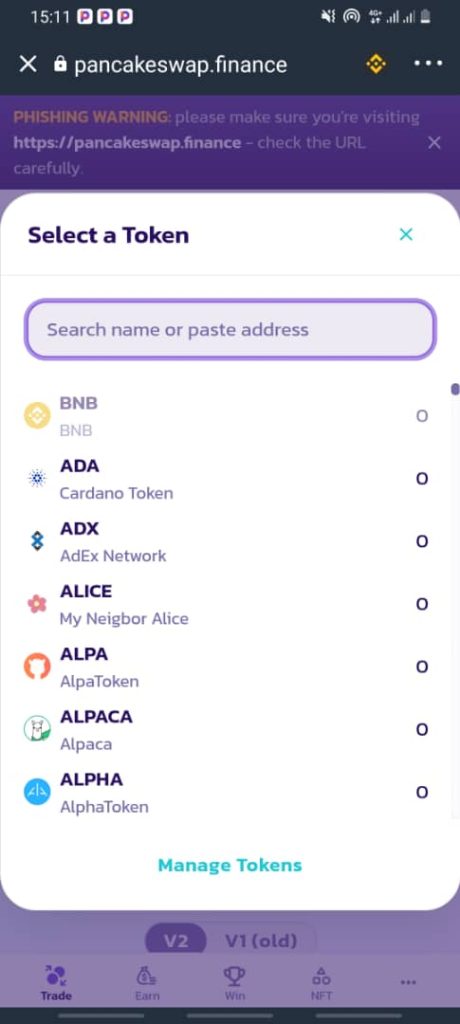Image resolution: width=460 pixels, height=1024 pixels.
Task: Click the token list scrollbar handle
Action: click(x=455, y=389)
